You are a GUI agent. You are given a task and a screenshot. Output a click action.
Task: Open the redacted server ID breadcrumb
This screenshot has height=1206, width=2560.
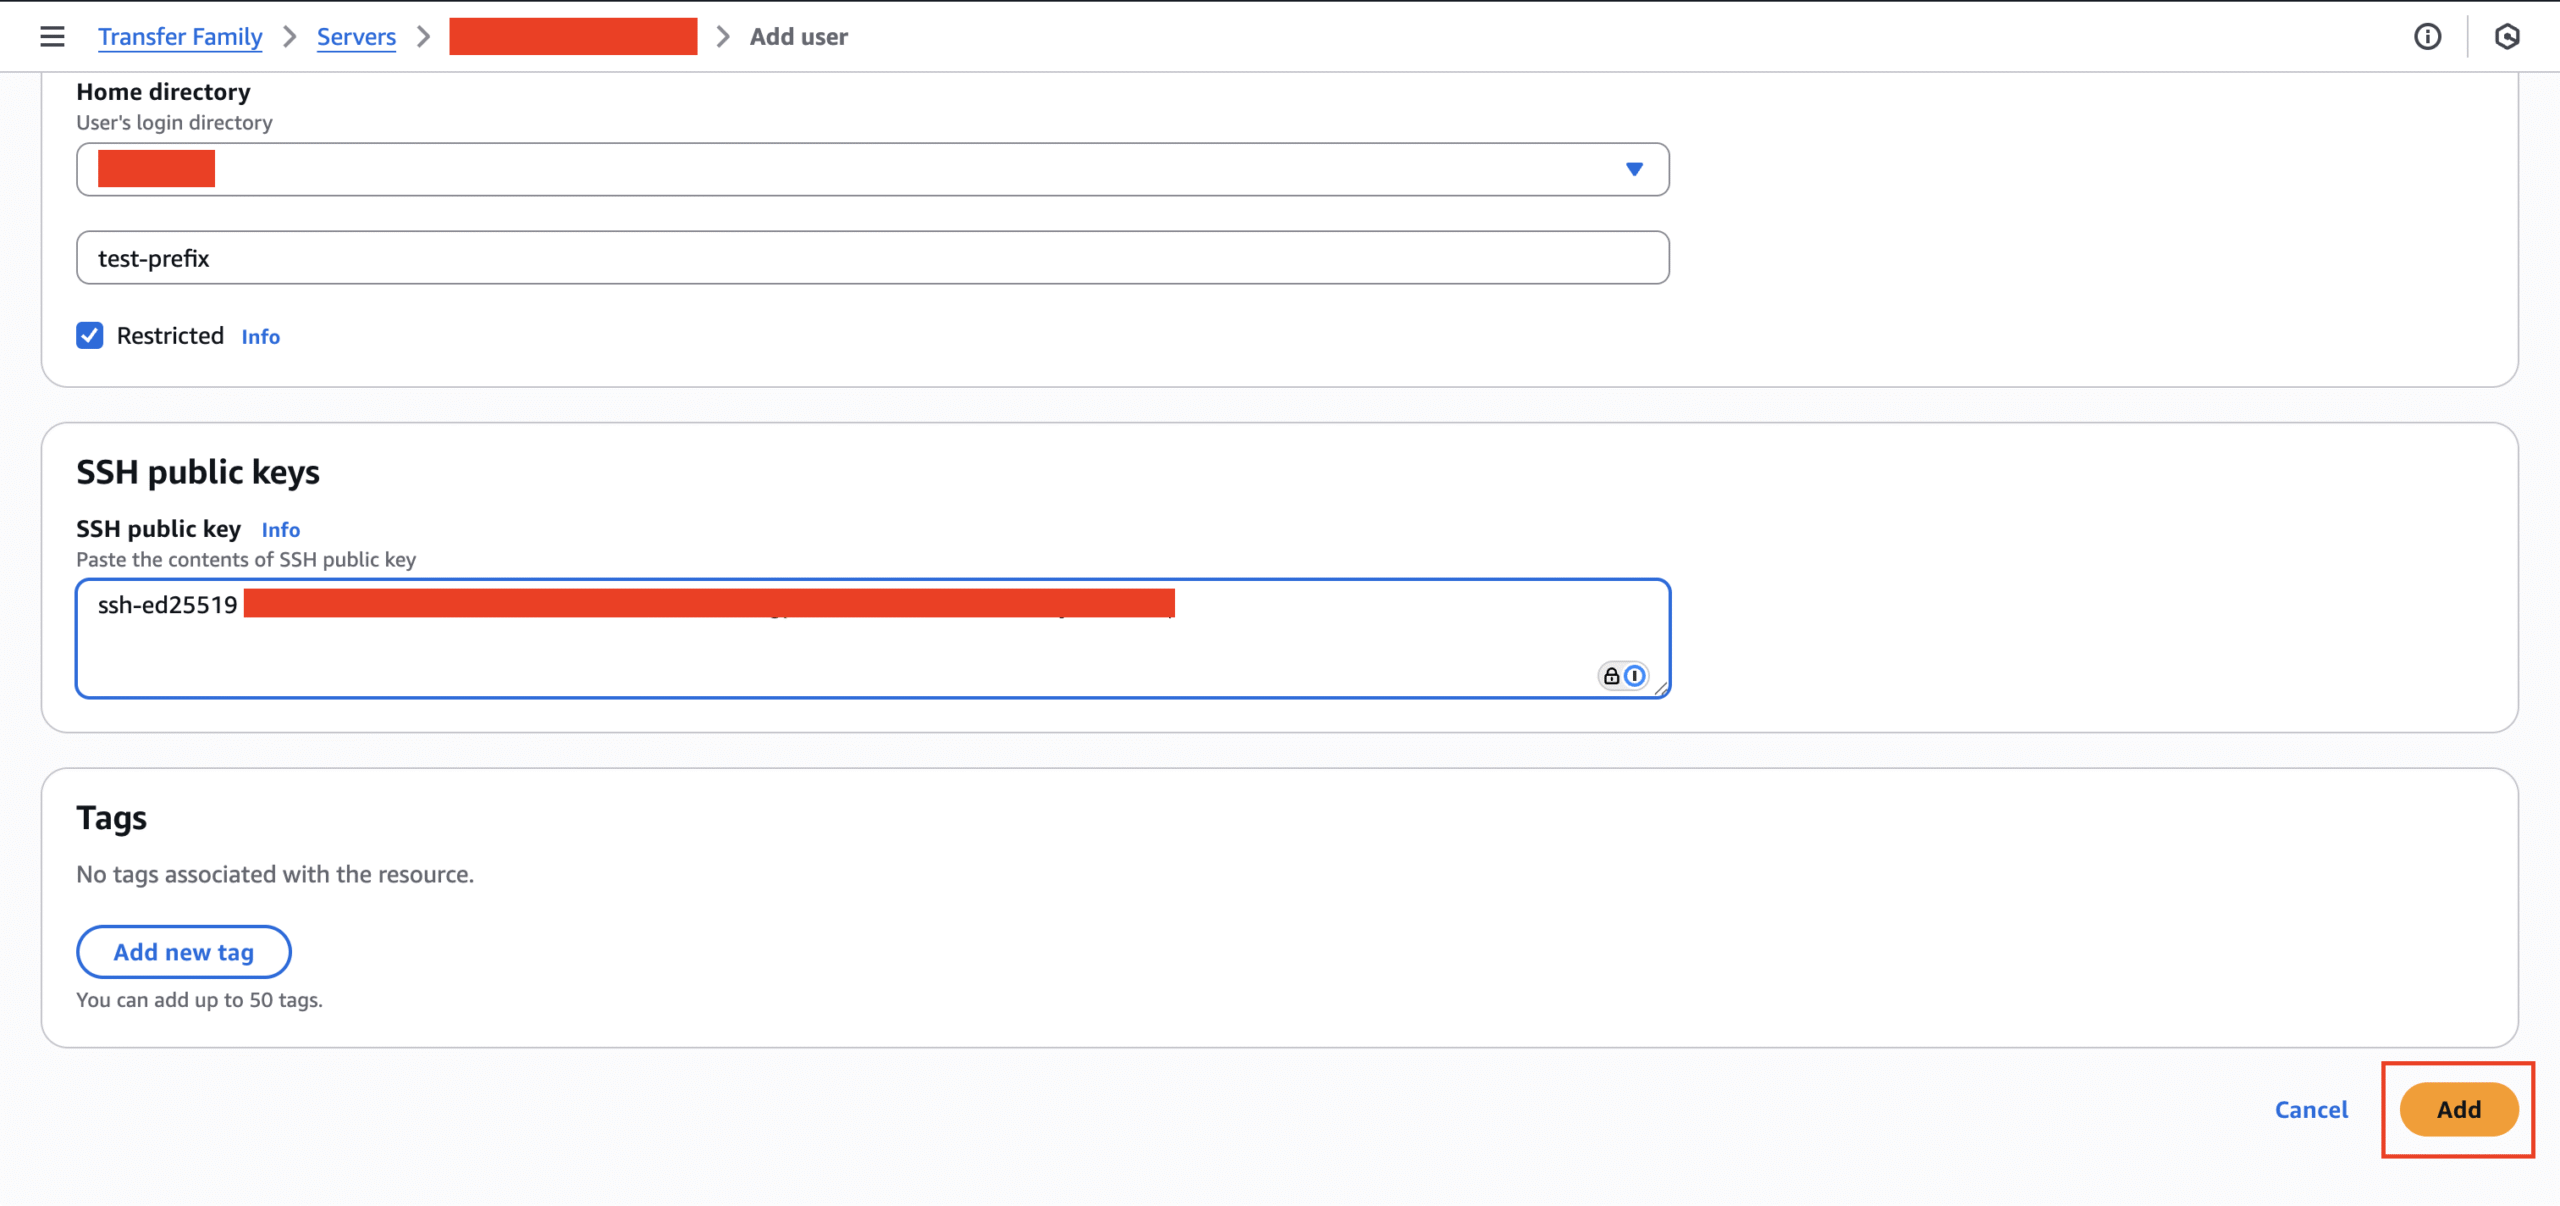pos(573,37)
